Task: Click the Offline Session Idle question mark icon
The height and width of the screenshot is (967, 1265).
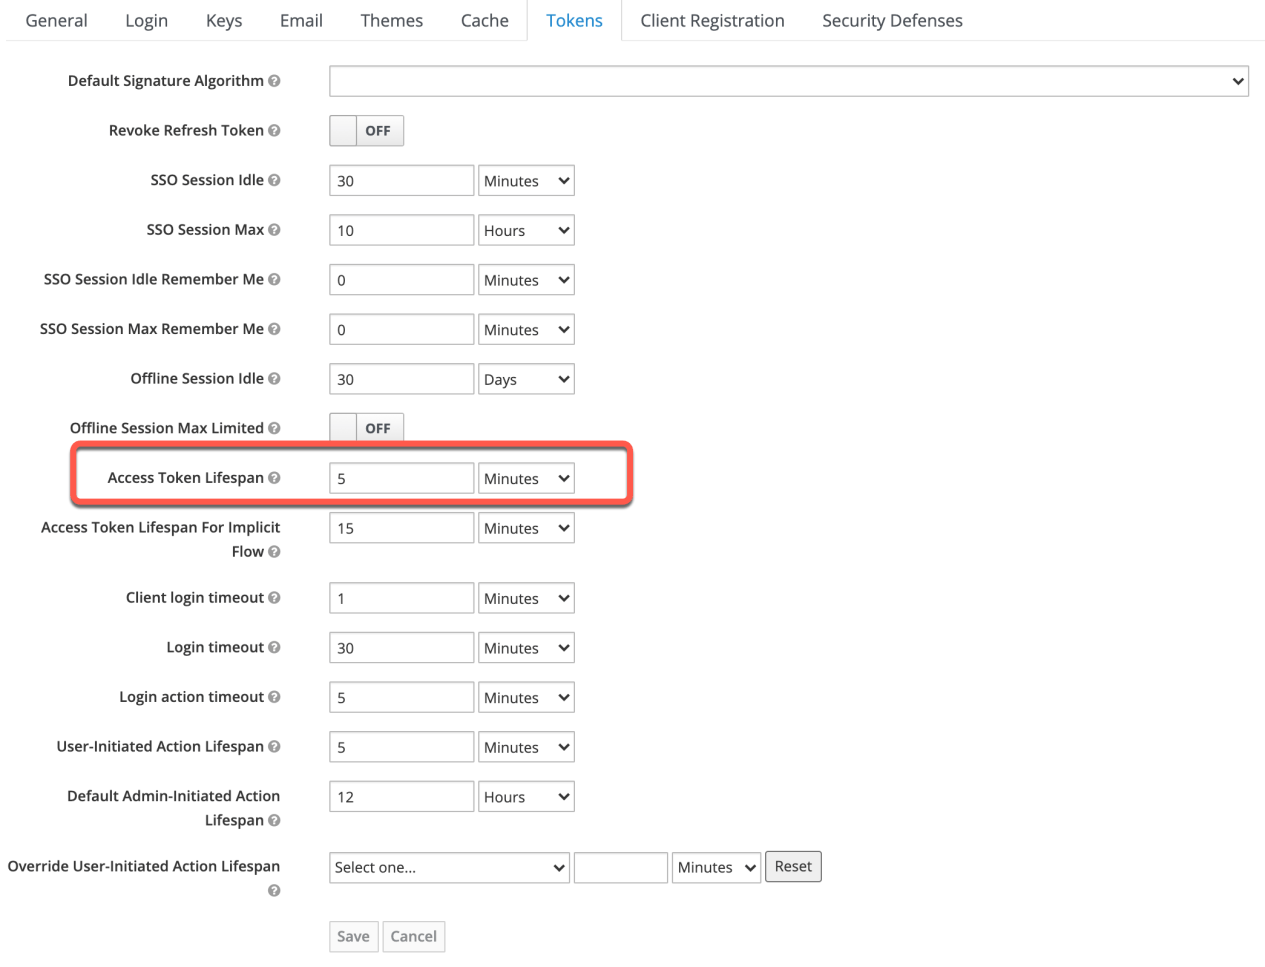Action: pyautogui.click(x=274, y=379)
